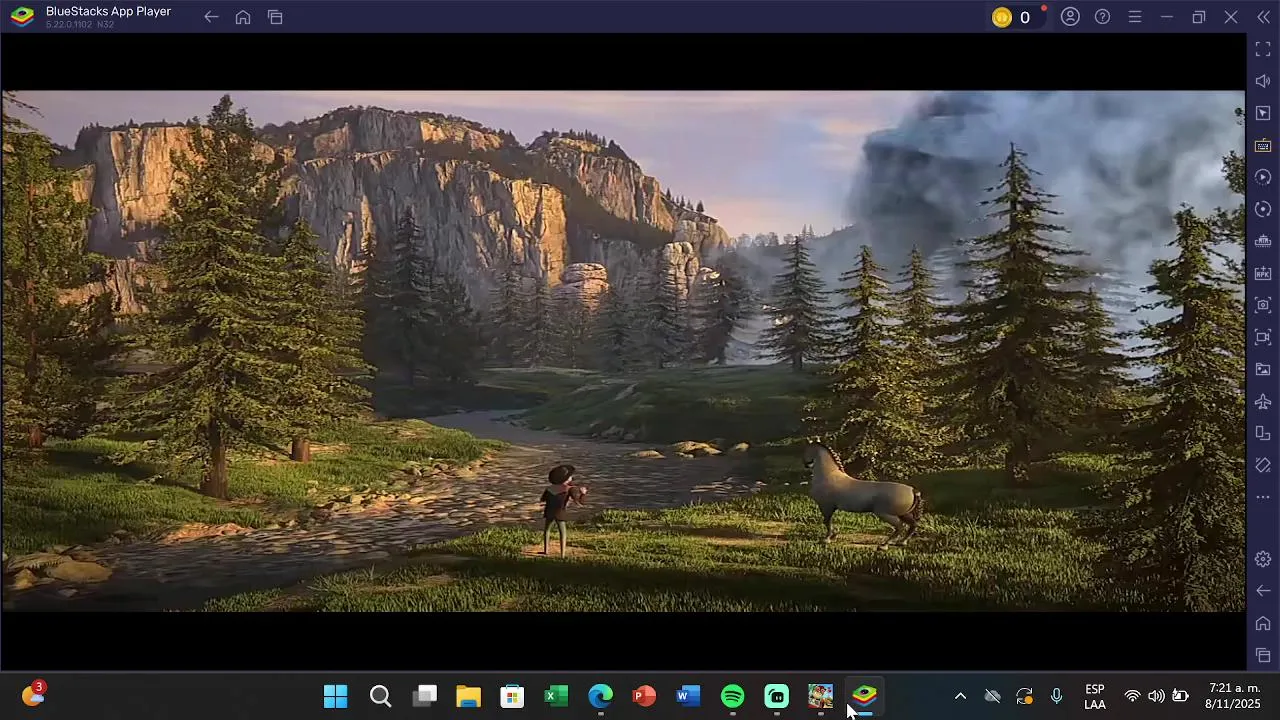Viewport: 1280px width, 720px height.
Task: Open the account profile icon in title bar
Action: pyautogui.click(x=1070, y=17)
